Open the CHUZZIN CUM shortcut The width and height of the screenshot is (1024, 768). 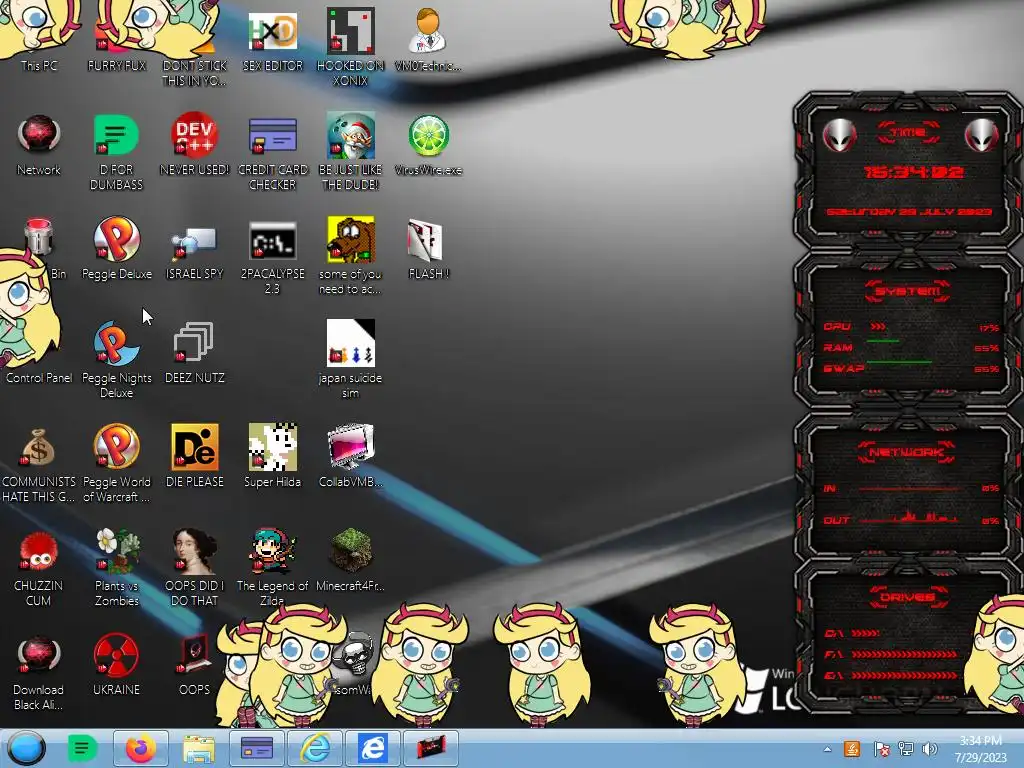coord(39,567)
